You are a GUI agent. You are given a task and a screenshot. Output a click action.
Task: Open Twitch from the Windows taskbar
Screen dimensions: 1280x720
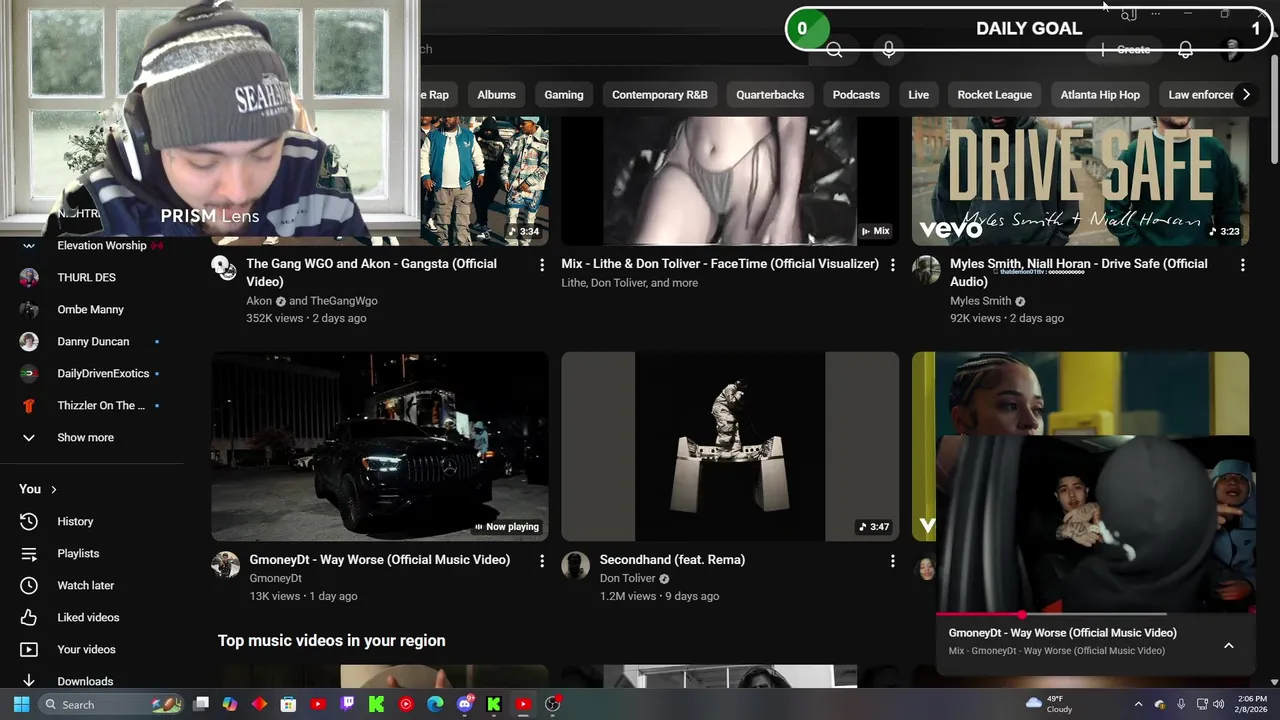pos(347,704)
